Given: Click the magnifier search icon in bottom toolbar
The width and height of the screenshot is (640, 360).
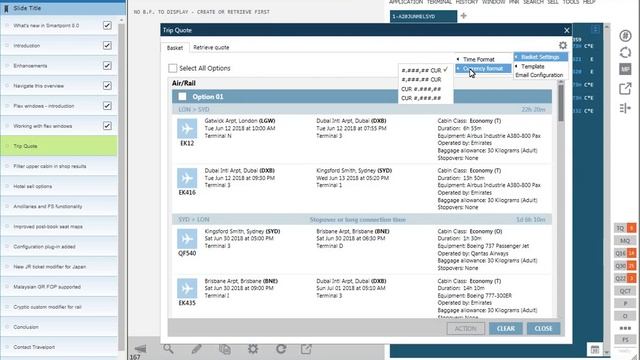Looking at the screenshot, I should [x=168, y=349].
